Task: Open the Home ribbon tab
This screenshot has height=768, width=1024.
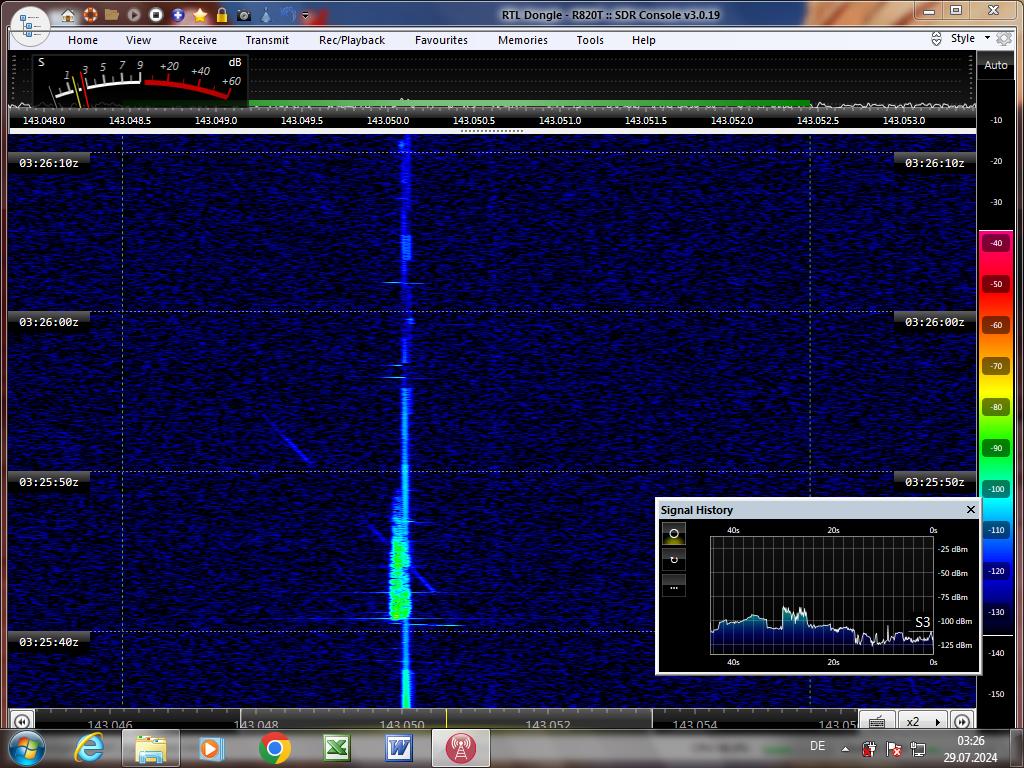Action: coord(83,40)
